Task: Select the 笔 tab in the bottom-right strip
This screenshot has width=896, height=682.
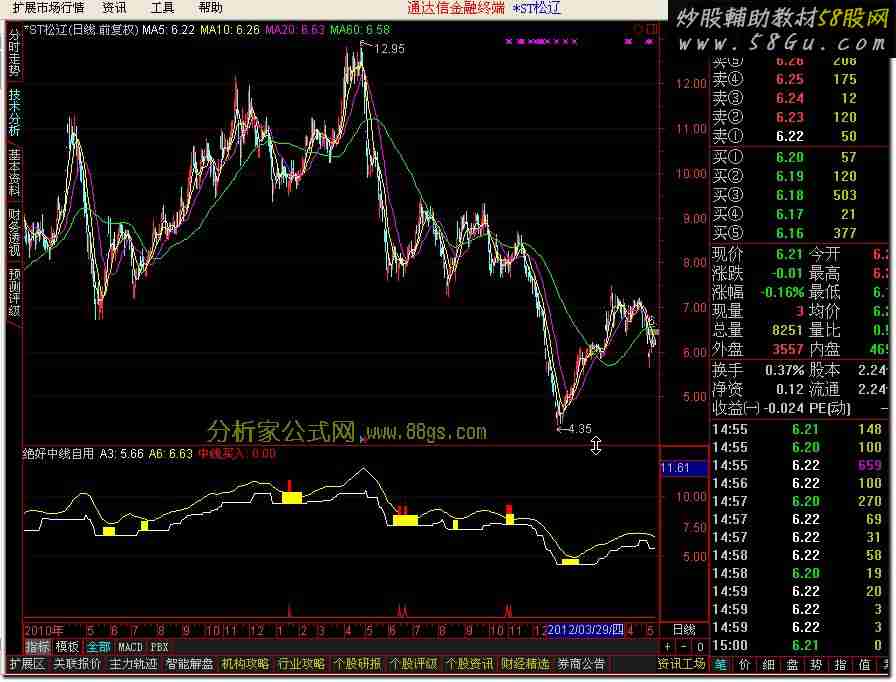Action: pos(720,664)
